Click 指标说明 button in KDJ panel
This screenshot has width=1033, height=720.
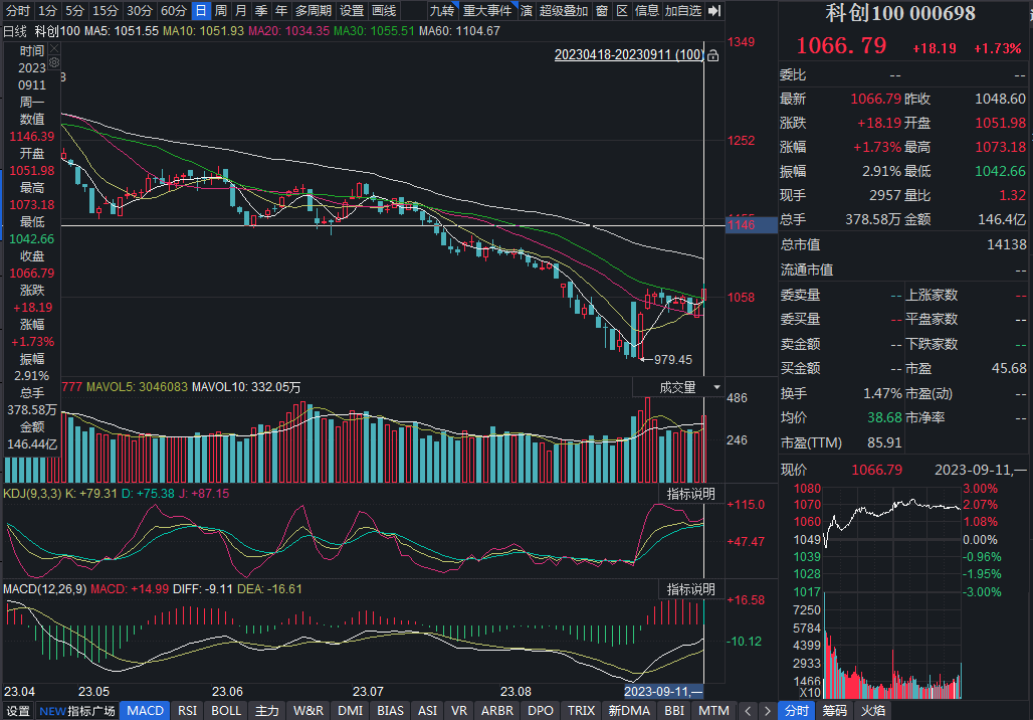point(691,494)
